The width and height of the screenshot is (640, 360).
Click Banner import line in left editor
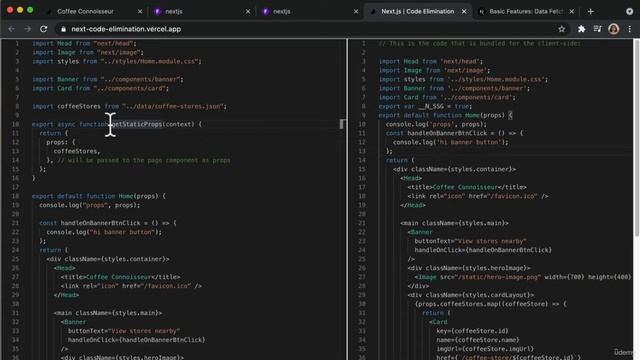(x=108, y=79)
